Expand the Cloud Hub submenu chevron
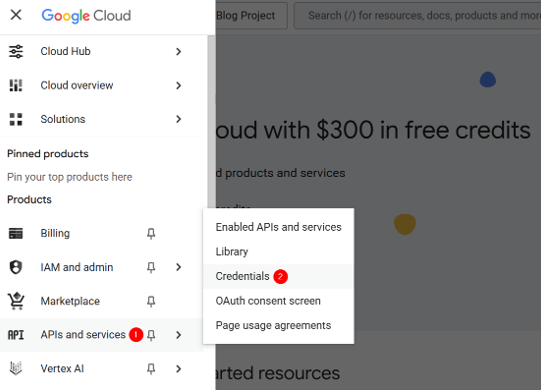Image resolution: width=541 pixels, height=390 pixels. (x=178, y=51)
